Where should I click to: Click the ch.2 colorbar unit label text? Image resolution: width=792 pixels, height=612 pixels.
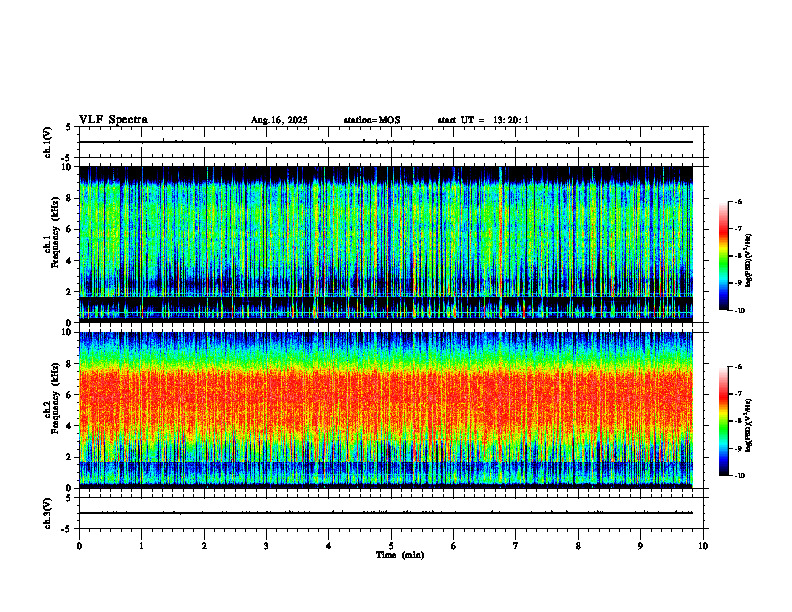(x=749, y=425)
